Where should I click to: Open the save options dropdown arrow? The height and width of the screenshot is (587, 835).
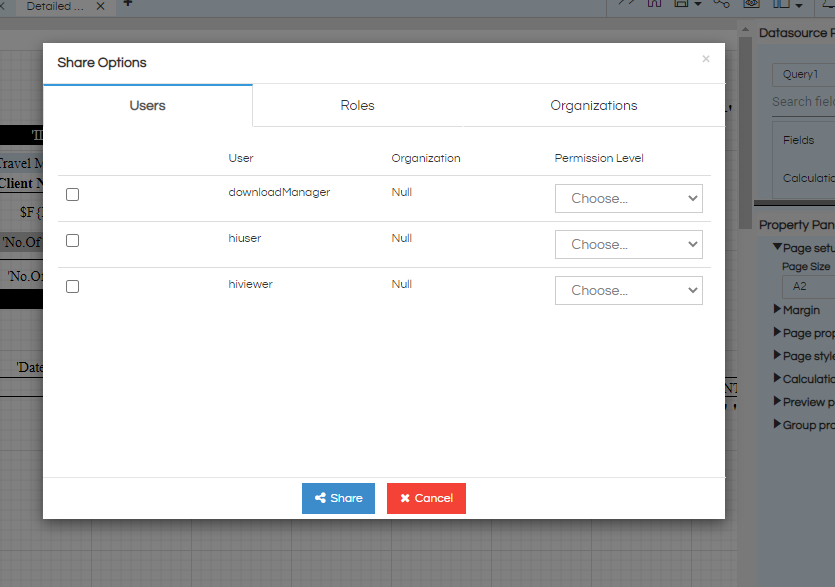tap(698, 5)
